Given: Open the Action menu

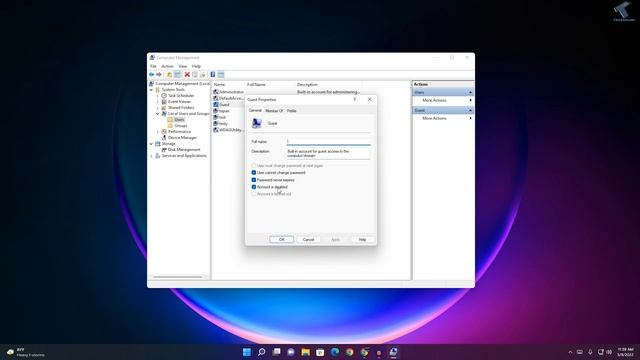Looking at the screenshot, I should click(167, 66).
